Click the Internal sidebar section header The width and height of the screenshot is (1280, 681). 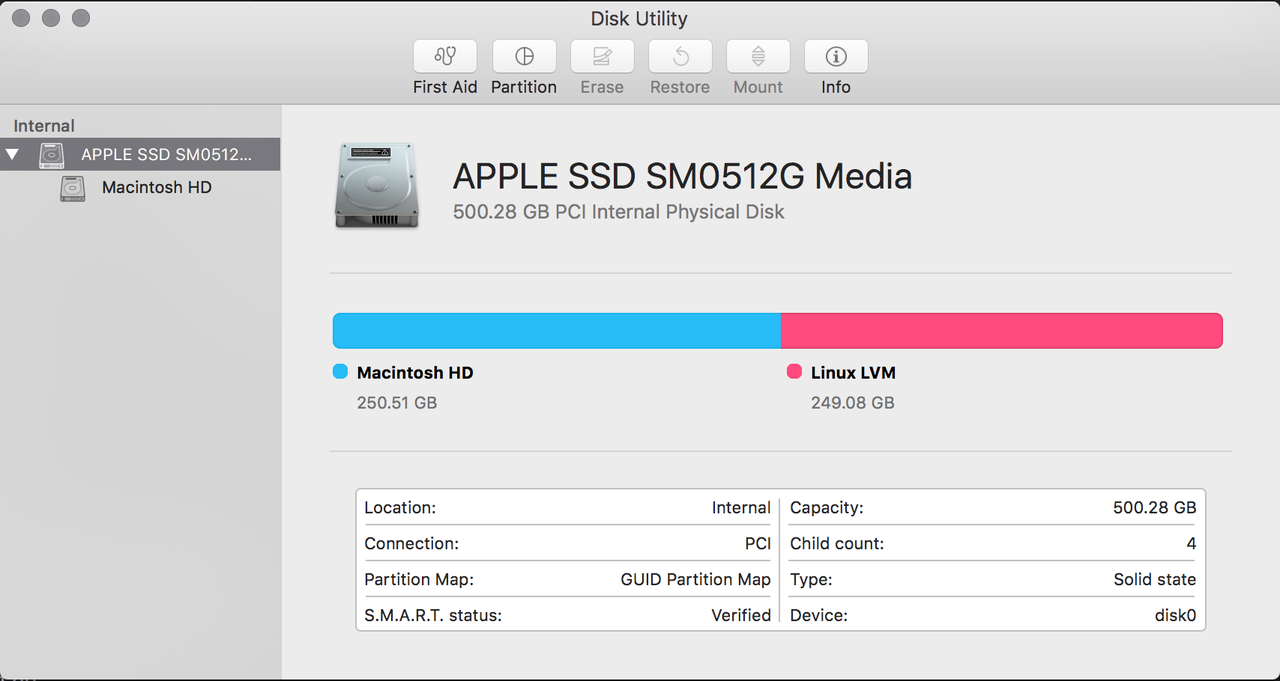[x=44, y=126]
